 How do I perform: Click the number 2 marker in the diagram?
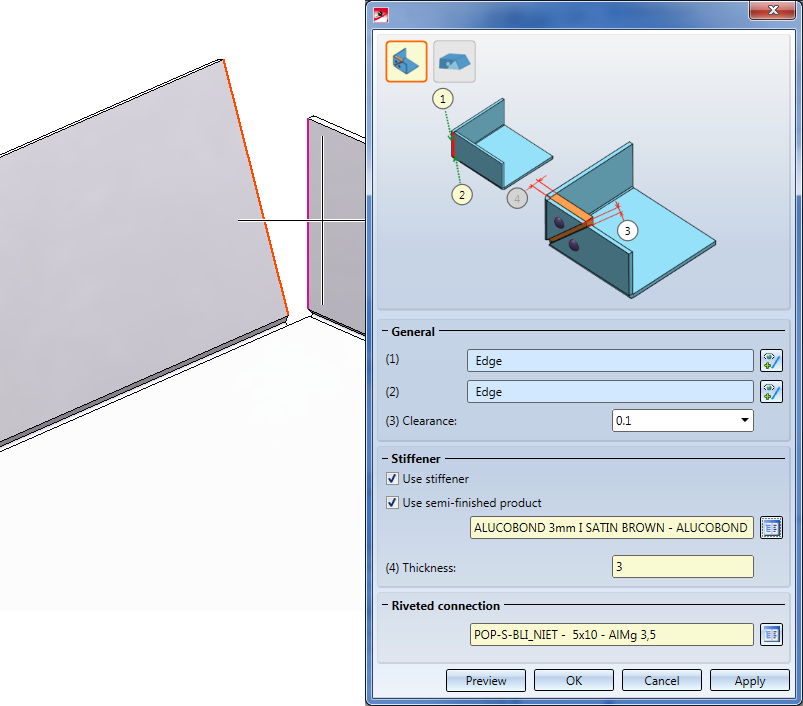pos(462,195)
